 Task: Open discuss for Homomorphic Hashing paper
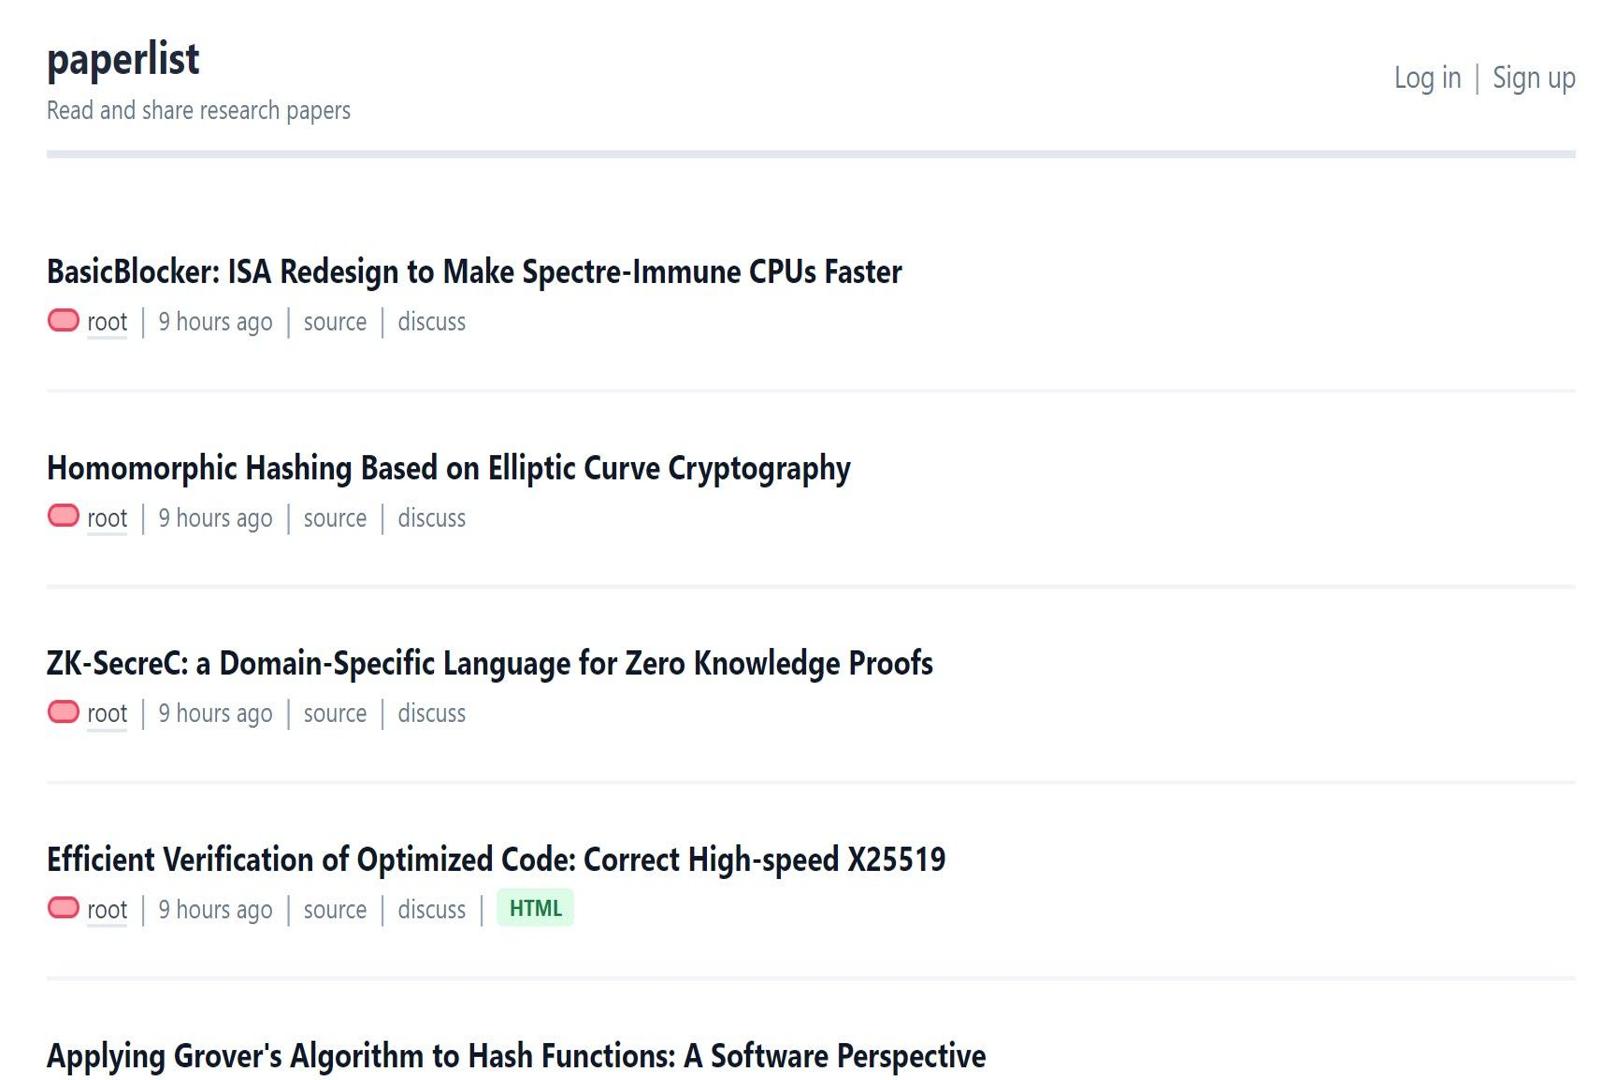431,517
